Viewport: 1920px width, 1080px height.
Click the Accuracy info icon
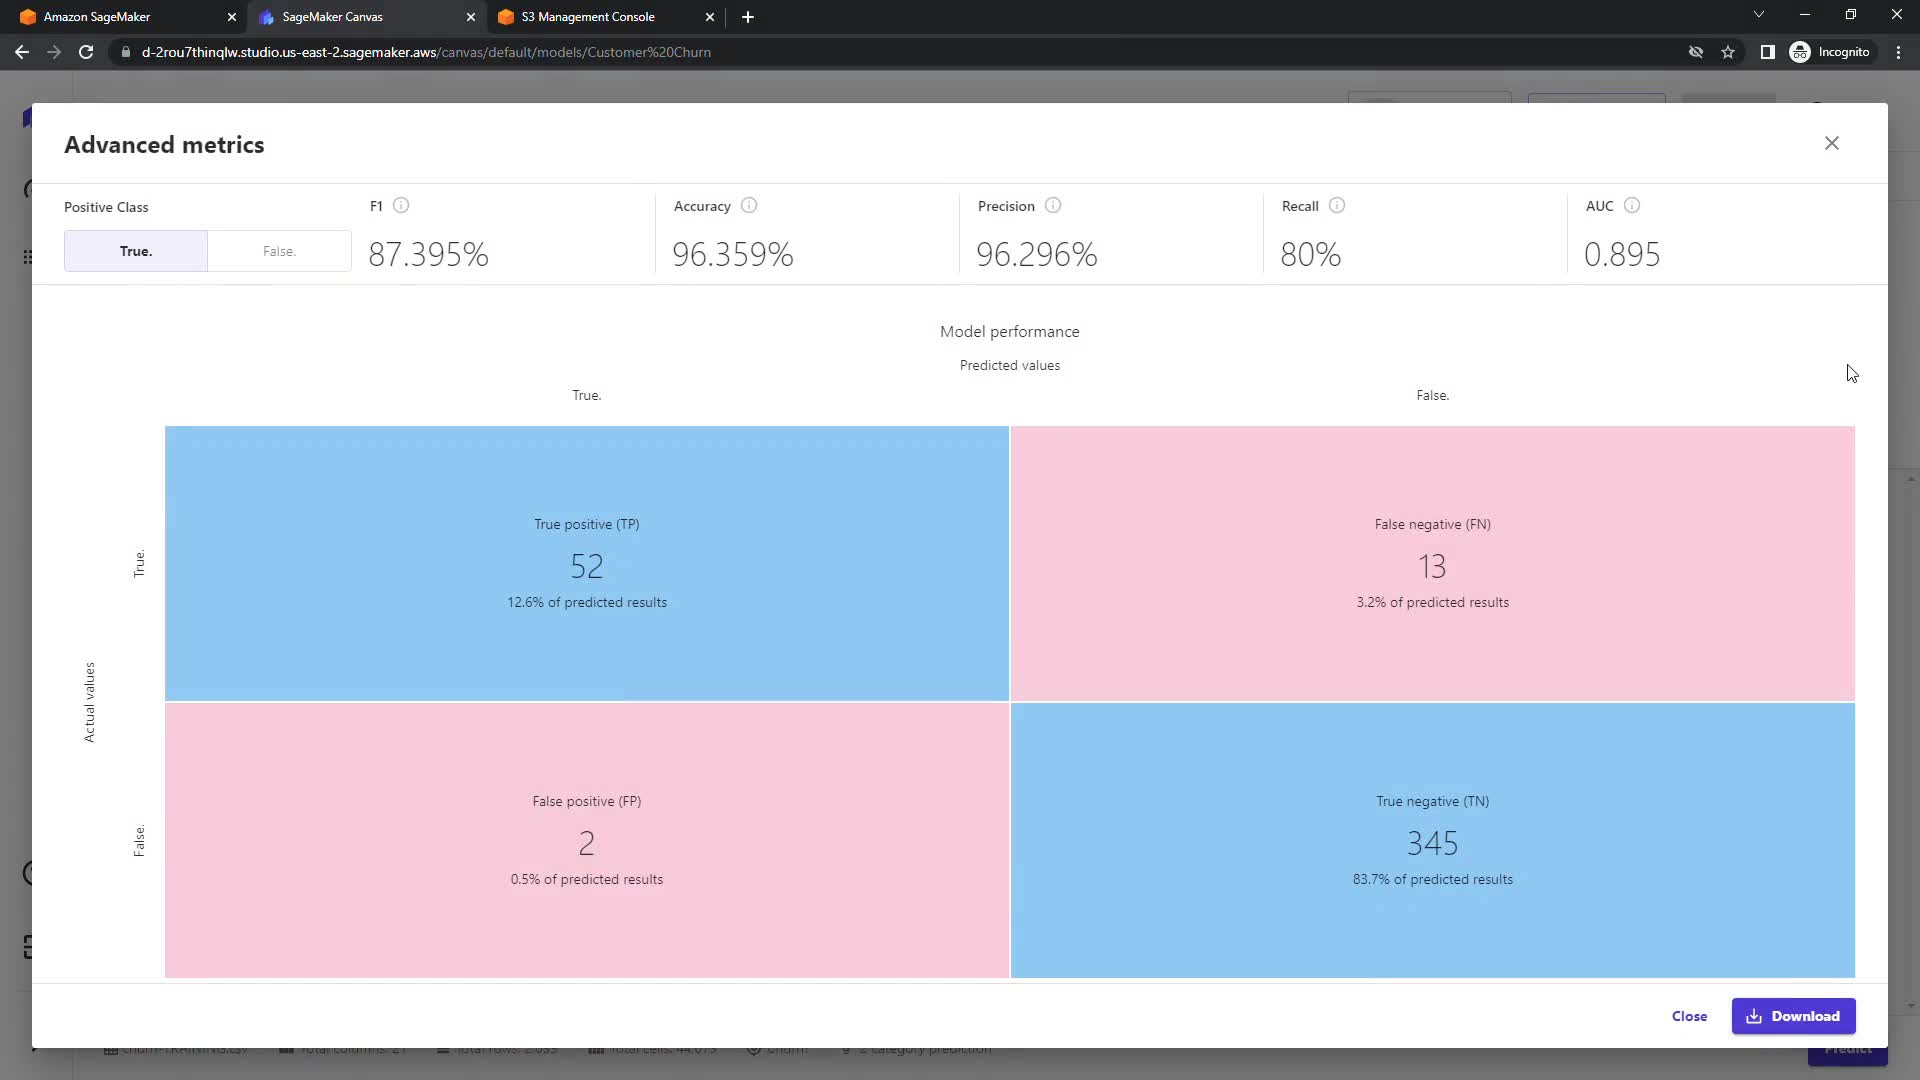click(749, 205)
